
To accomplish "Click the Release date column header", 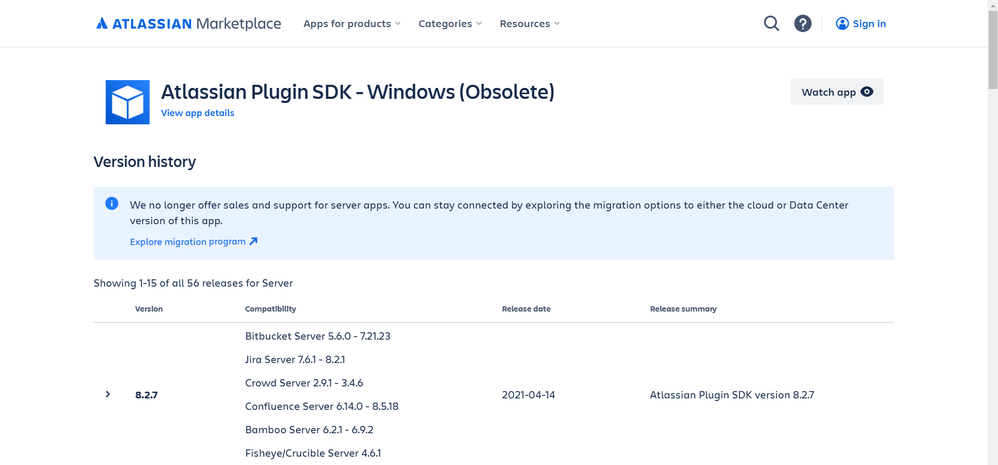I will click(526, 309).
